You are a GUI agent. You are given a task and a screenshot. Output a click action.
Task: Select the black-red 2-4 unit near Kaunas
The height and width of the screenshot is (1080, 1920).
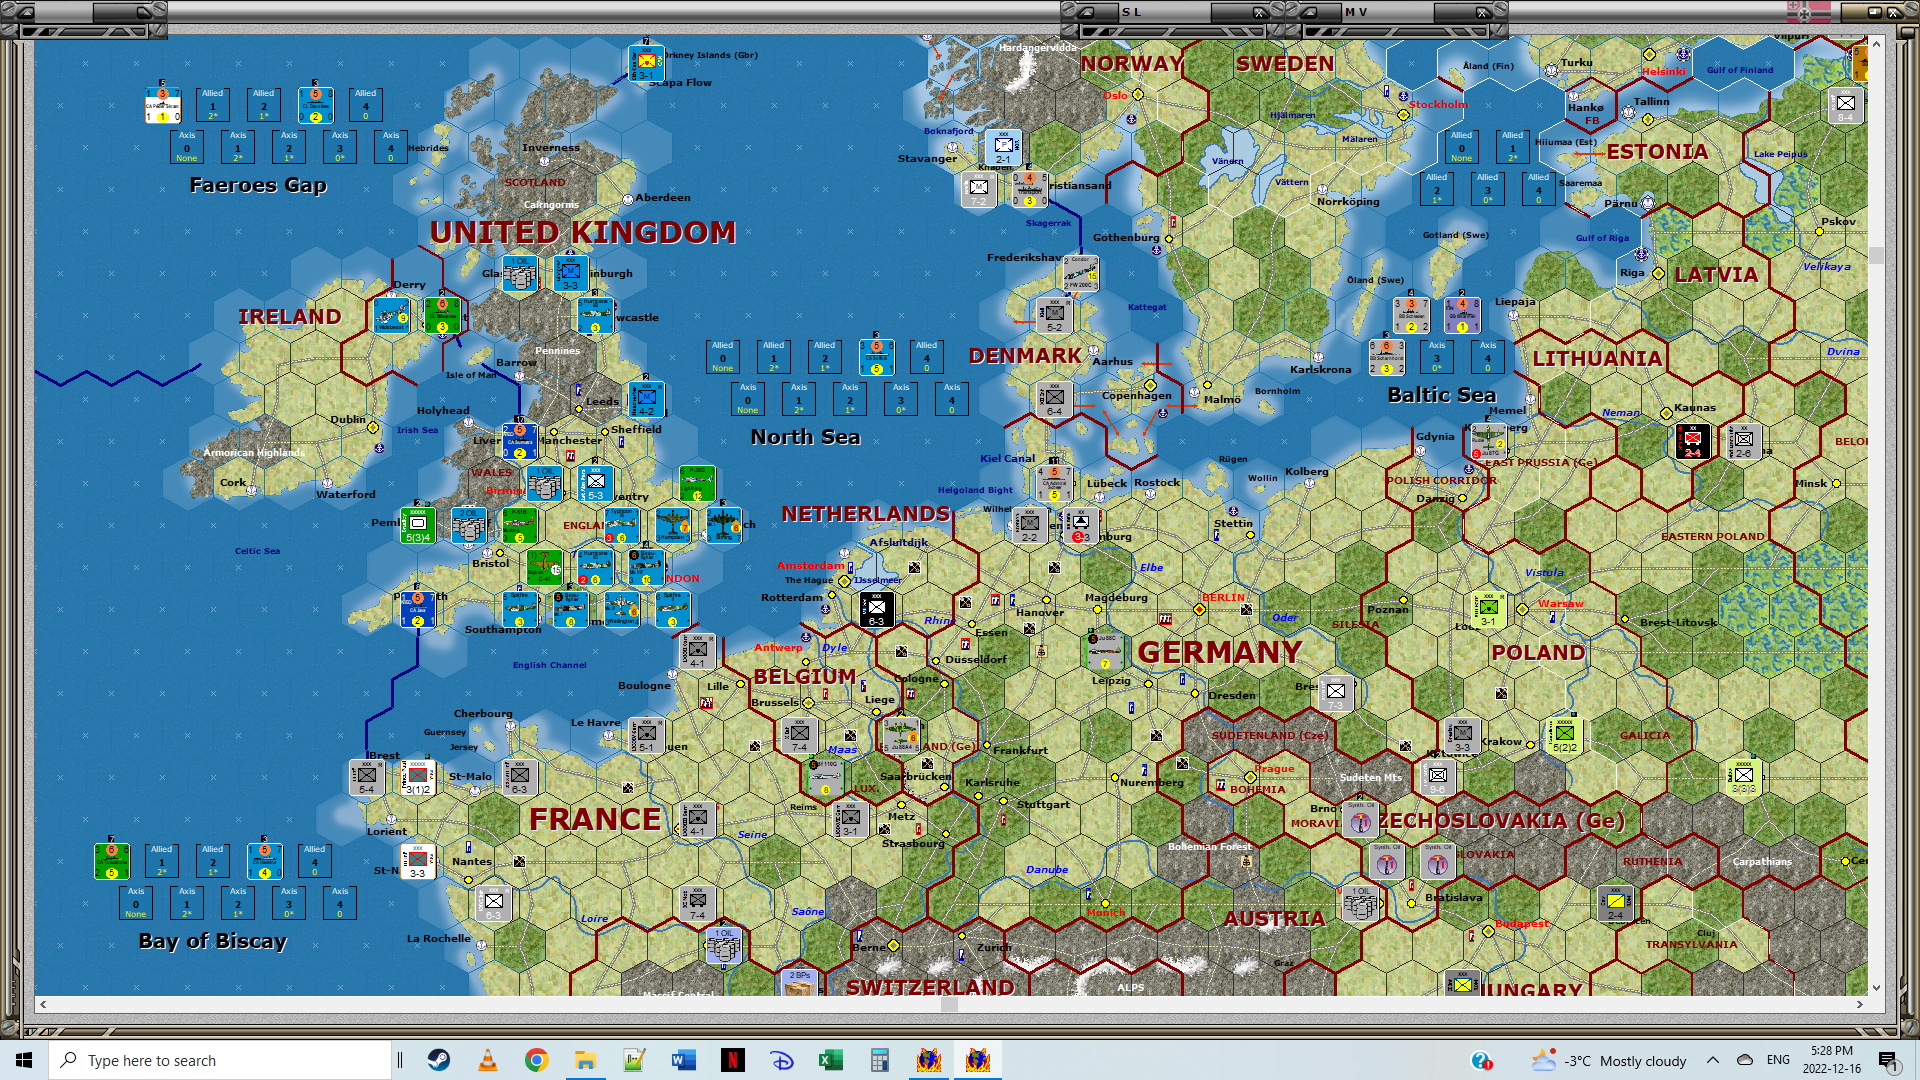point(1693,441)
